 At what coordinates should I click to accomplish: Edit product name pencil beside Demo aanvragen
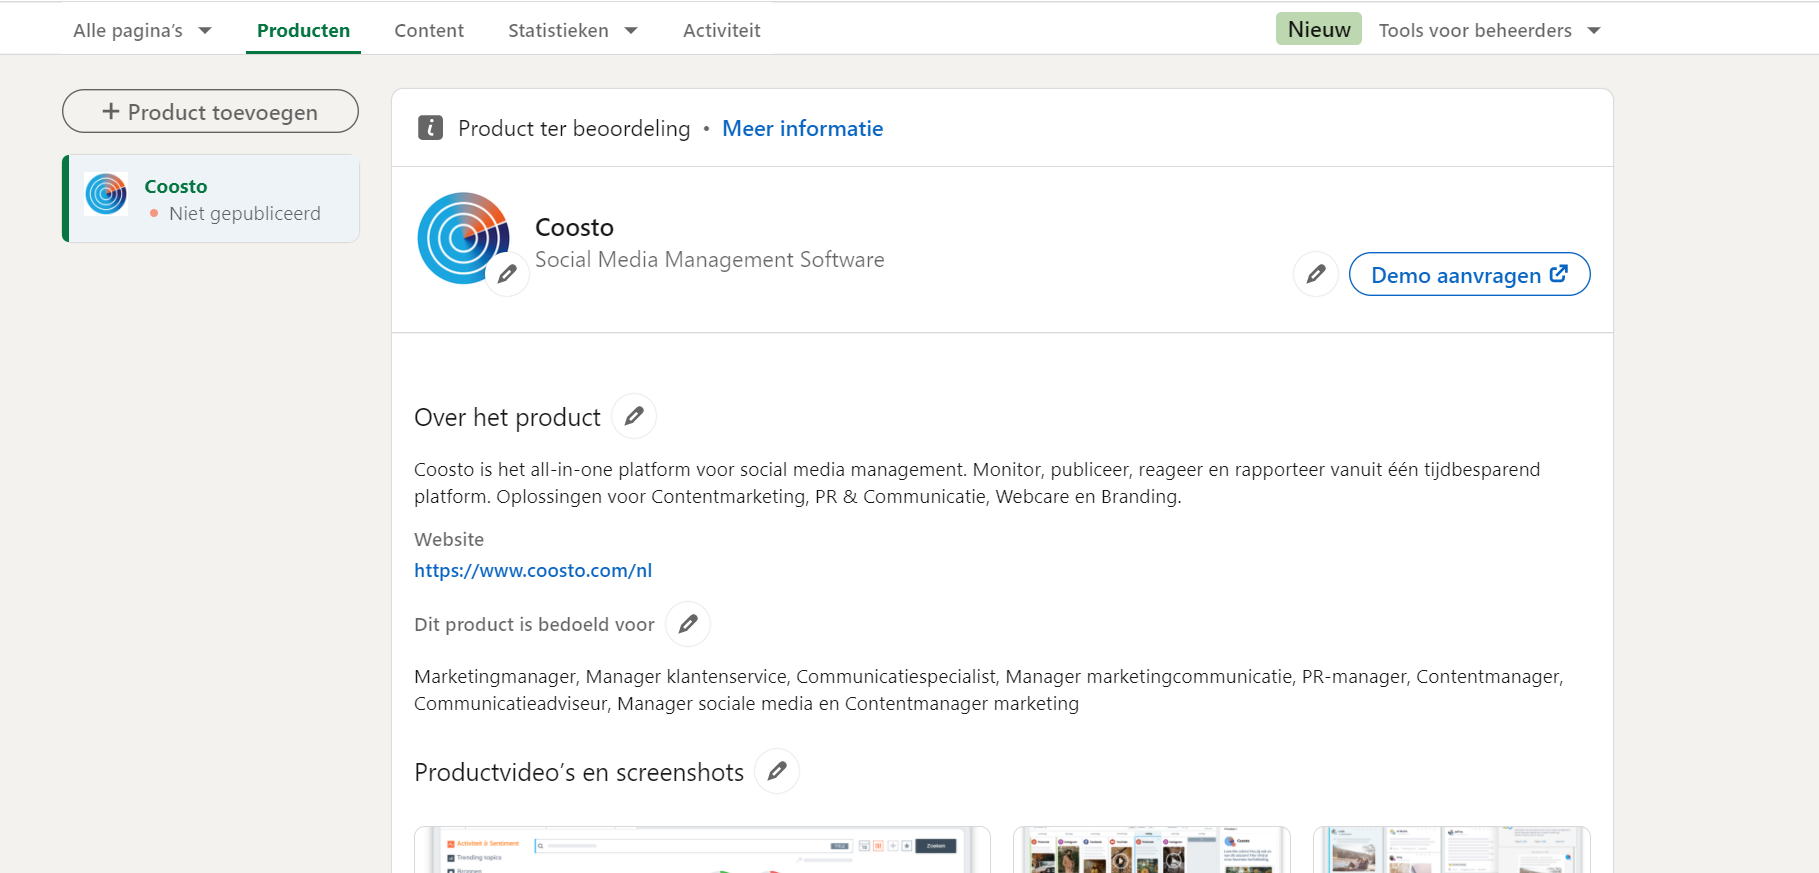(x=1316, y=274)
